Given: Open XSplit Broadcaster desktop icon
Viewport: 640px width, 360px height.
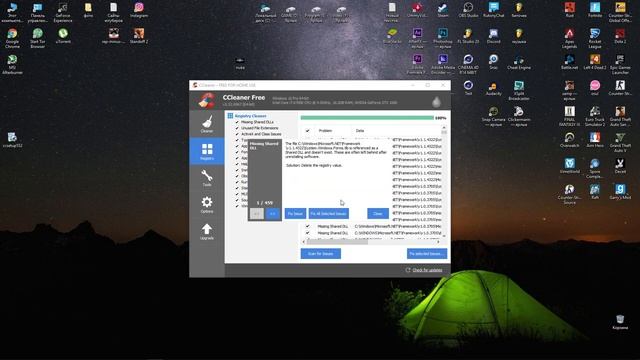Looking at the screenshot, I should coord(519,91).
